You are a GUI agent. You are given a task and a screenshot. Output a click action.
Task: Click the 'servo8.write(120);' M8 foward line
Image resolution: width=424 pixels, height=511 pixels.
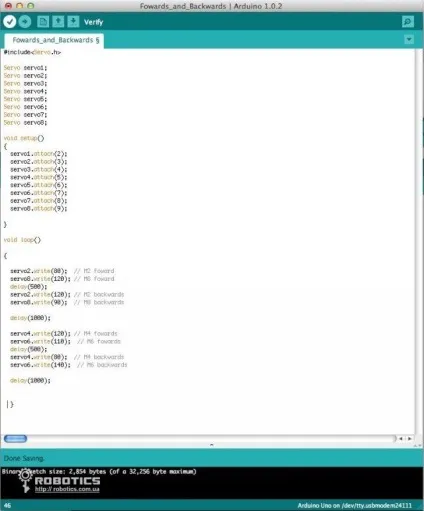point(62,279)
